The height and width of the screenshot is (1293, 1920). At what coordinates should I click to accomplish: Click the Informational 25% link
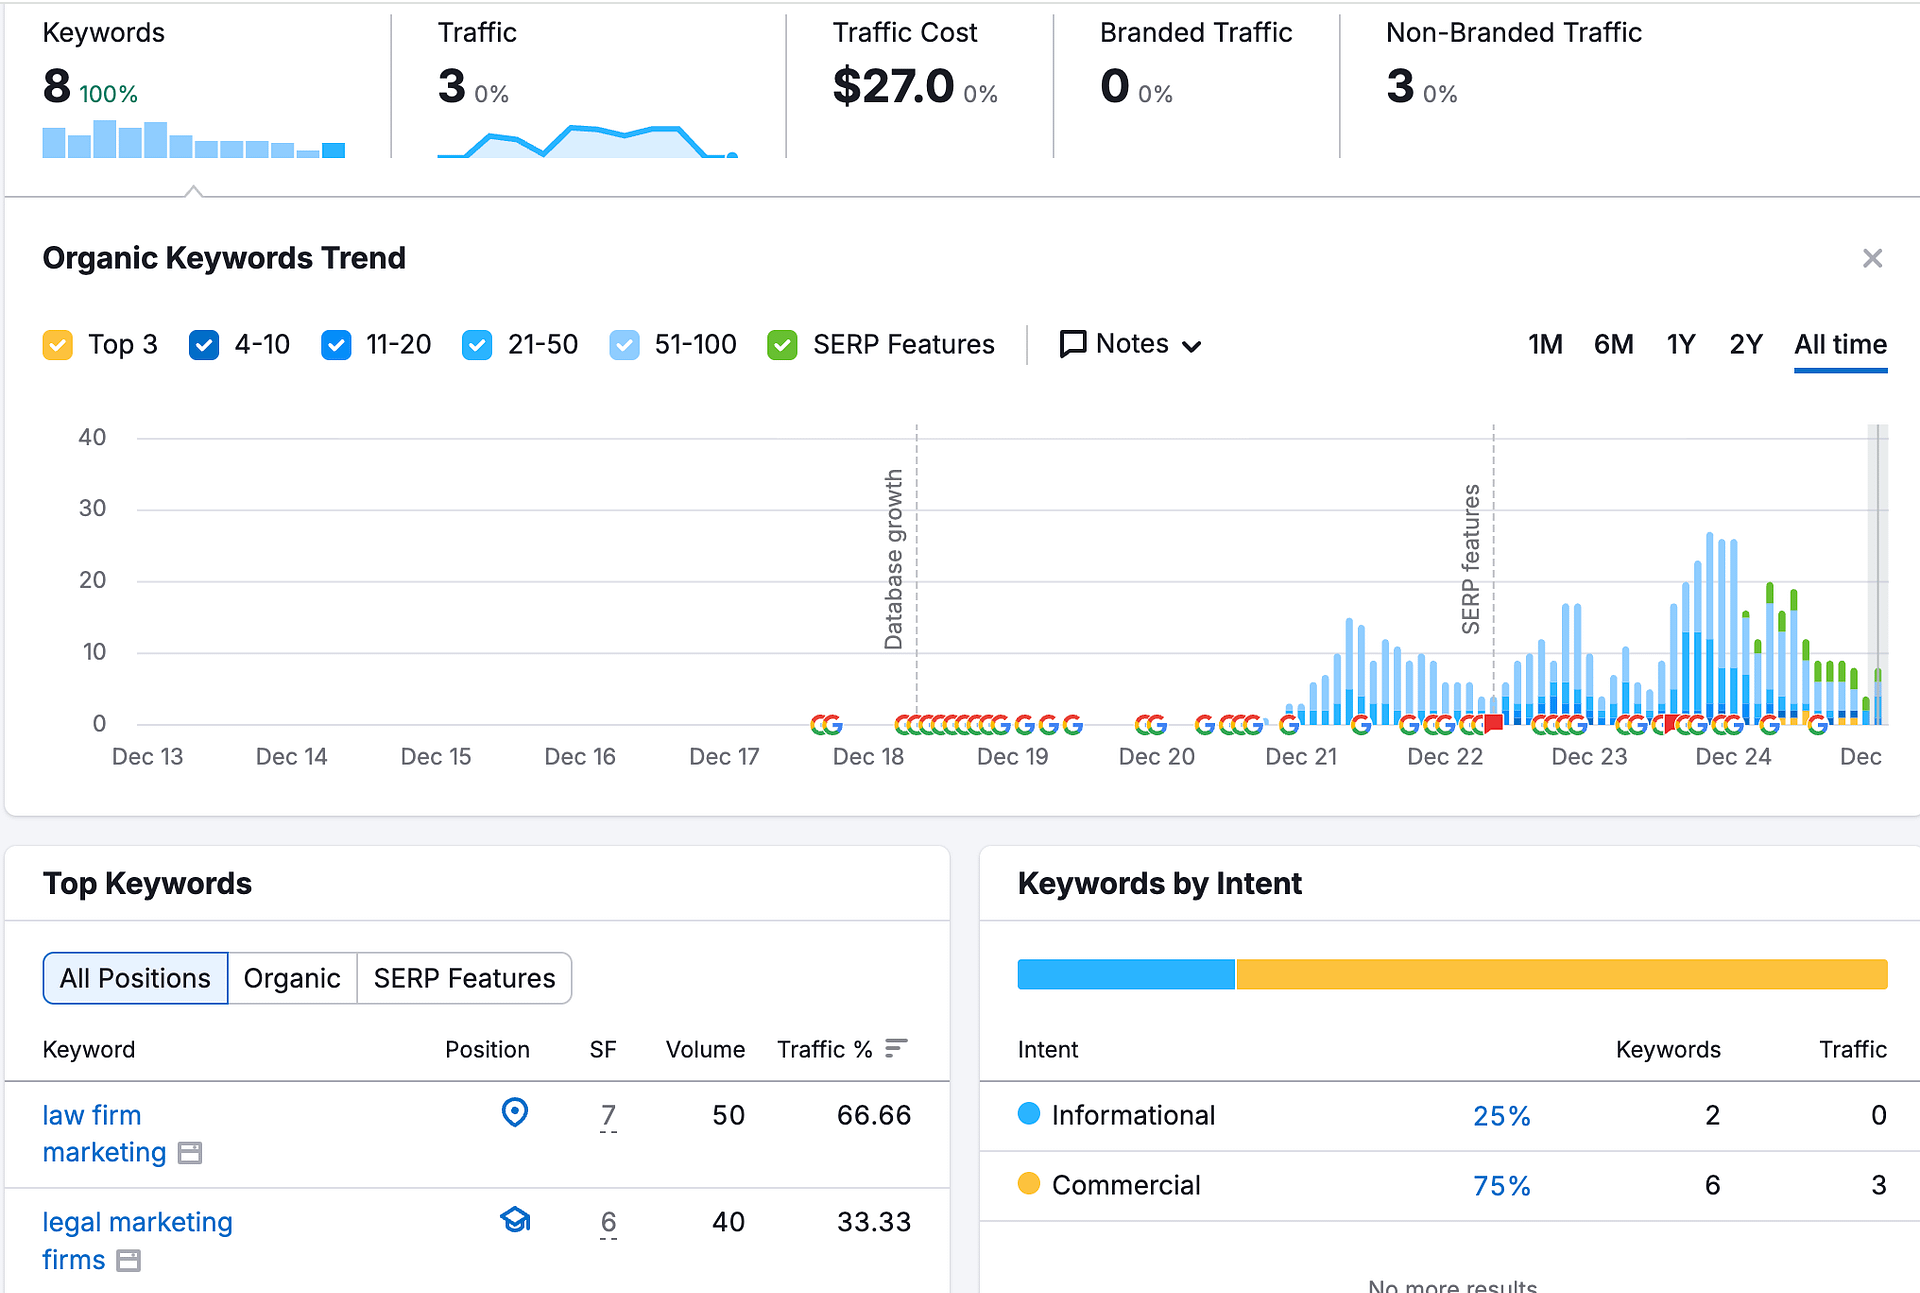1501,1115
